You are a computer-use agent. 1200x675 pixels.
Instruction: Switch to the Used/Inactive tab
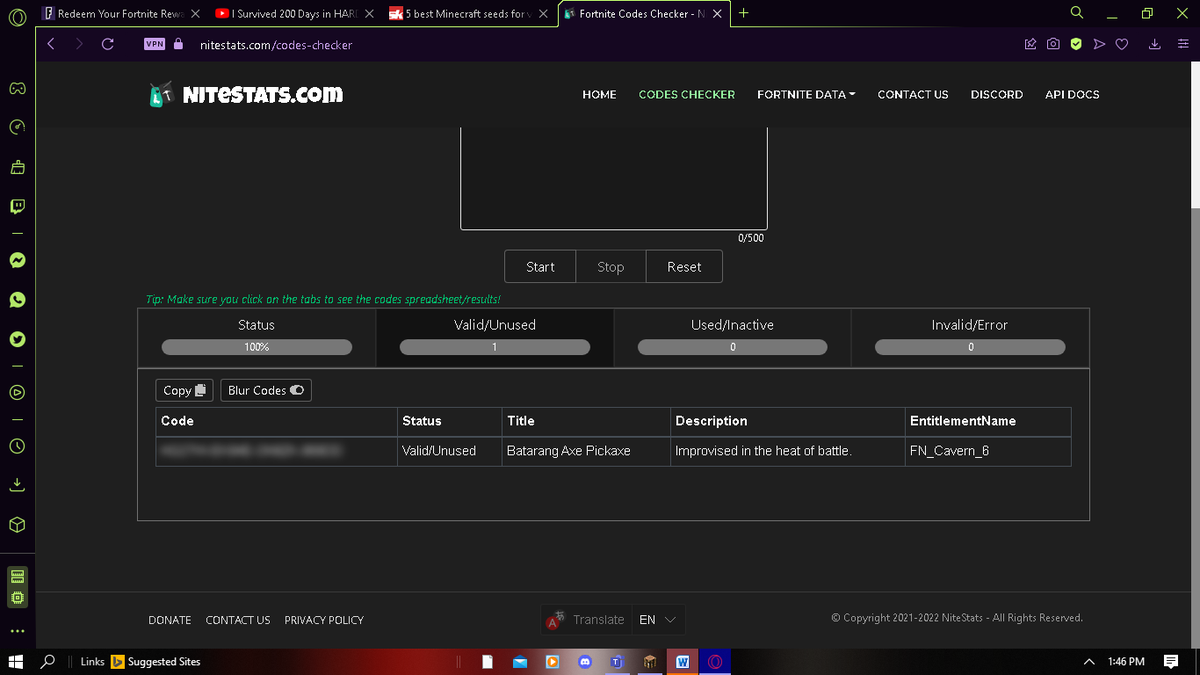(x=732, y=337)
